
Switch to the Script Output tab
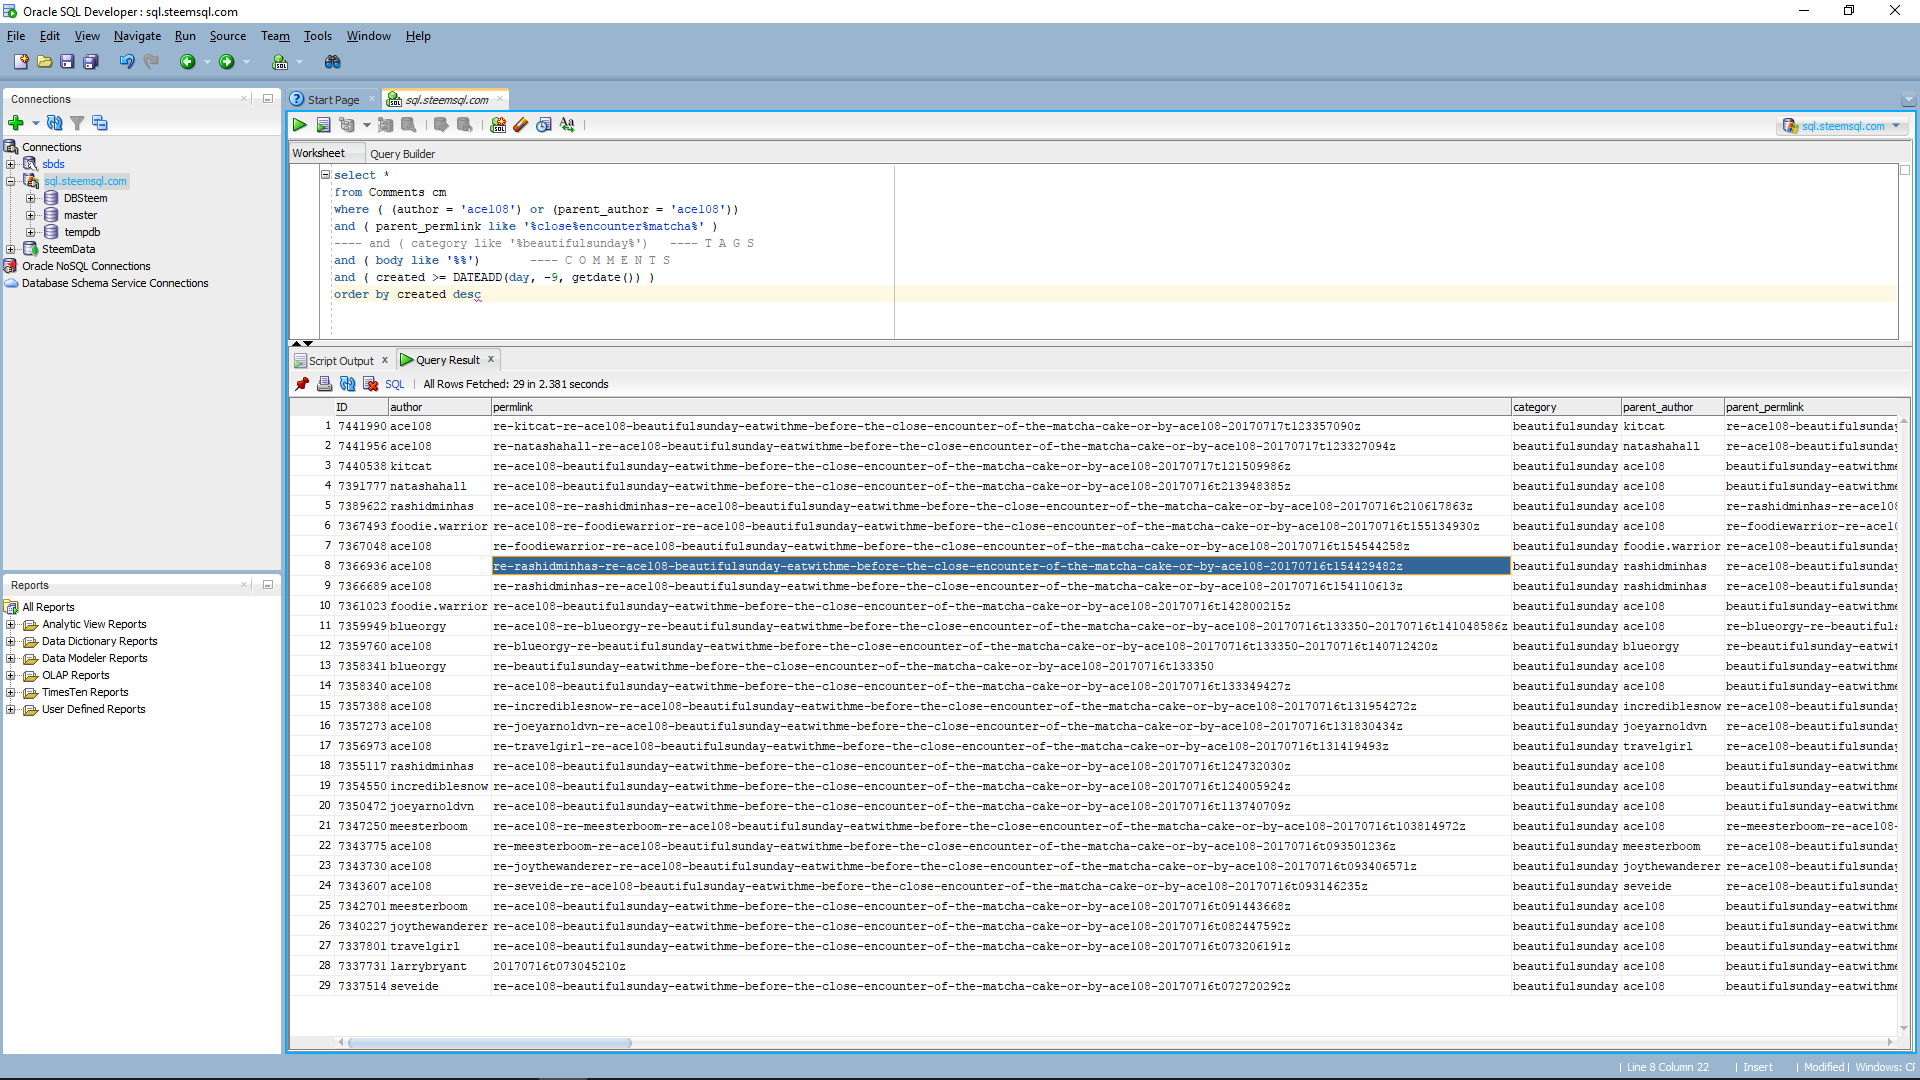pos(340,361)
